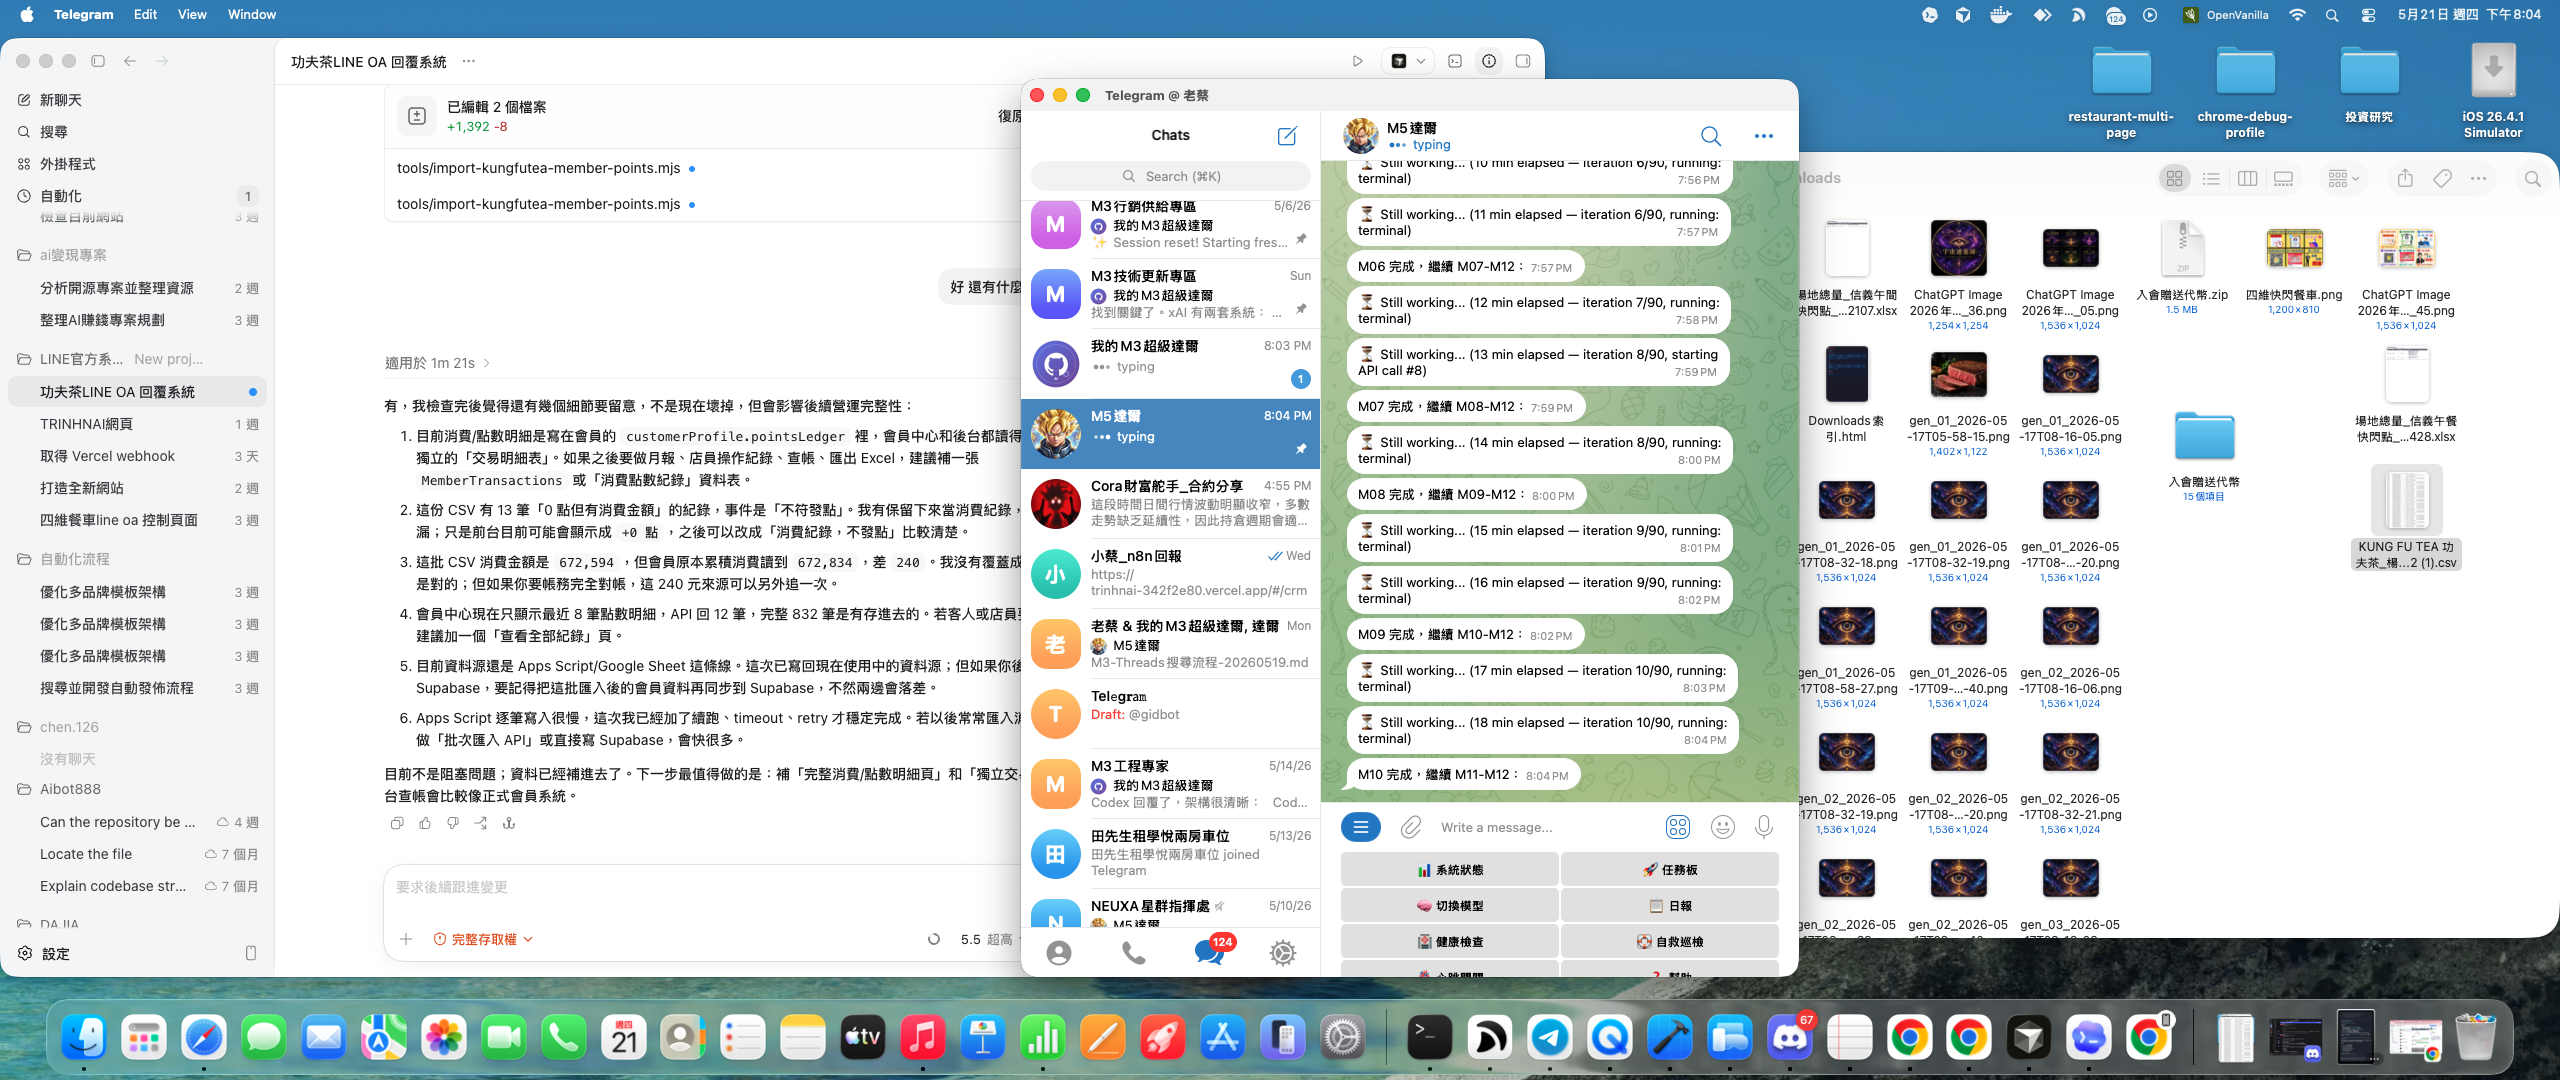Select the Telegram Chats tab with 124 badge
The height and width of the screenshot is (1080, 2560).
tap(1209, 951)
